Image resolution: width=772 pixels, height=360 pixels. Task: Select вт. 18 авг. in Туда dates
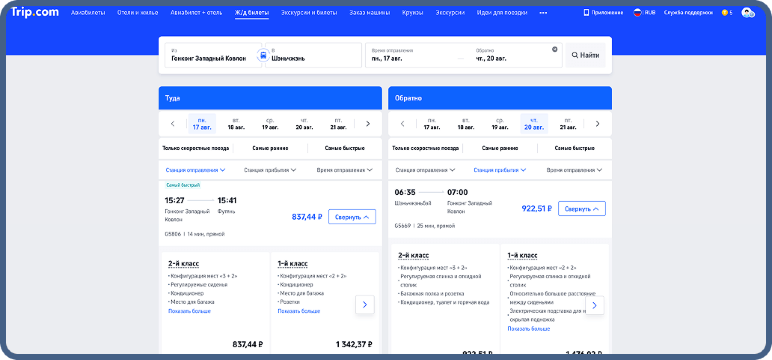click(236, 124)
